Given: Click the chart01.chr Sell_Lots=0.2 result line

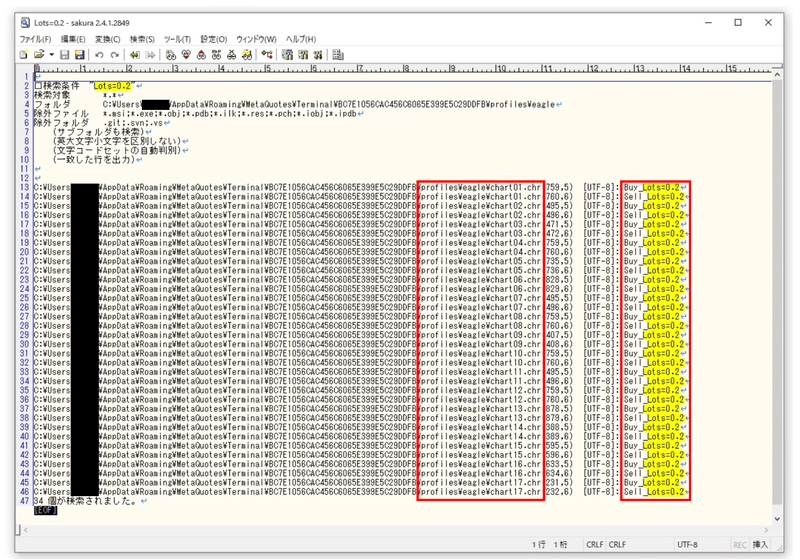Looking at the screenshot, I should (x=361, y=196).
